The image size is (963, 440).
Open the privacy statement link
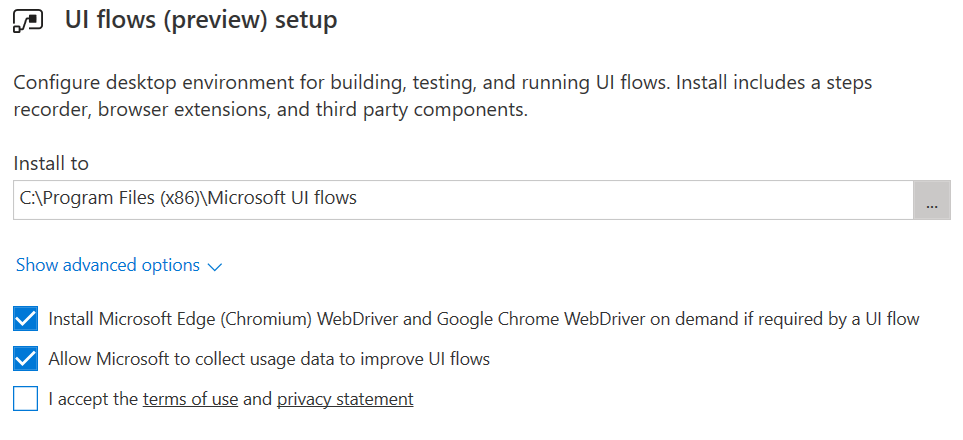coord(345,399)
